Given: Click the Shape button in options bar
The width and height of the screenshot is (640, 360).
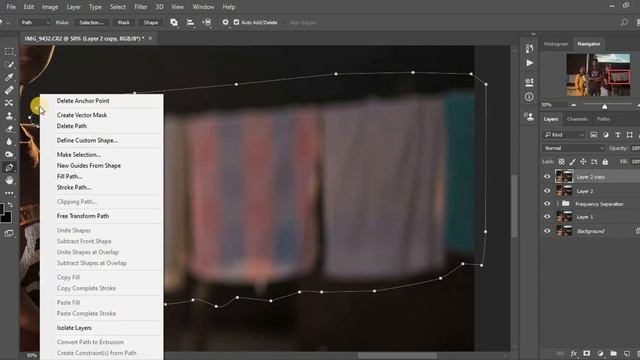Looking at the screenshot, I should [151, 22].
